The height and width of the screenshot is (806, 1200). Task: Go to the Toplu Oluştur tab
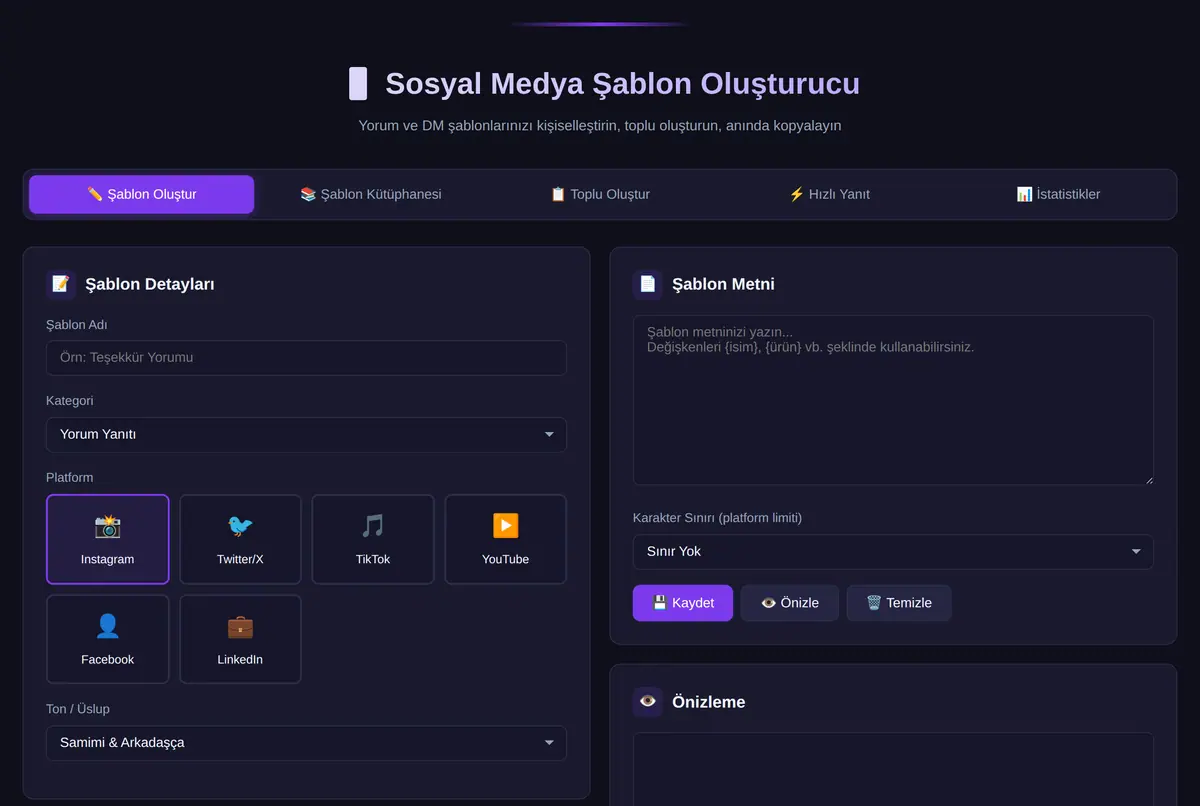[600, 194]
